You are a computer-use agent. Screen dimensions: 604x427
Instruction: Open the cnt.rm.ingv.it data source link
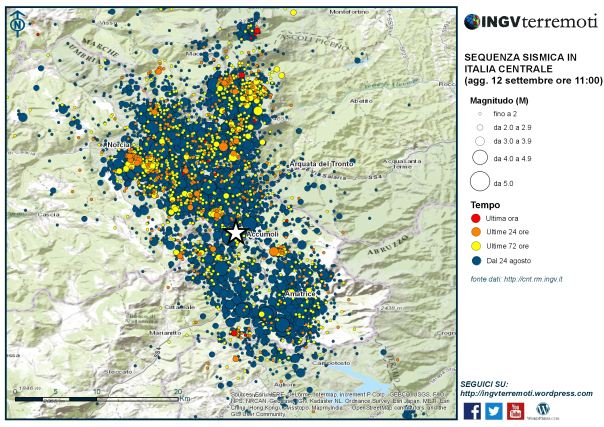click(x=533, y=280)
